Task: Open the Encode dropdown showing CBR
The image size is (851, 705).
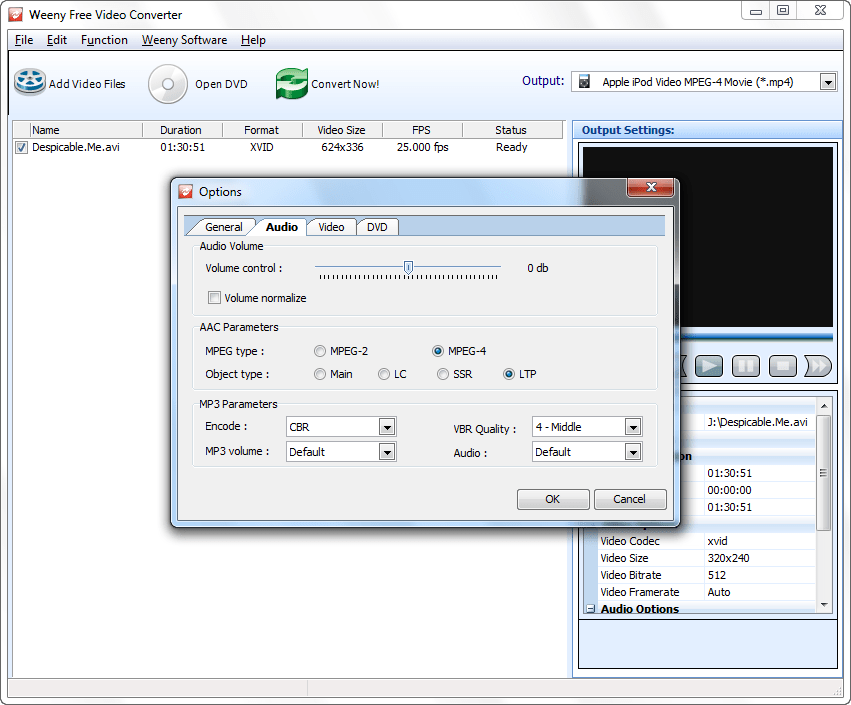Action: click(387, 426)
